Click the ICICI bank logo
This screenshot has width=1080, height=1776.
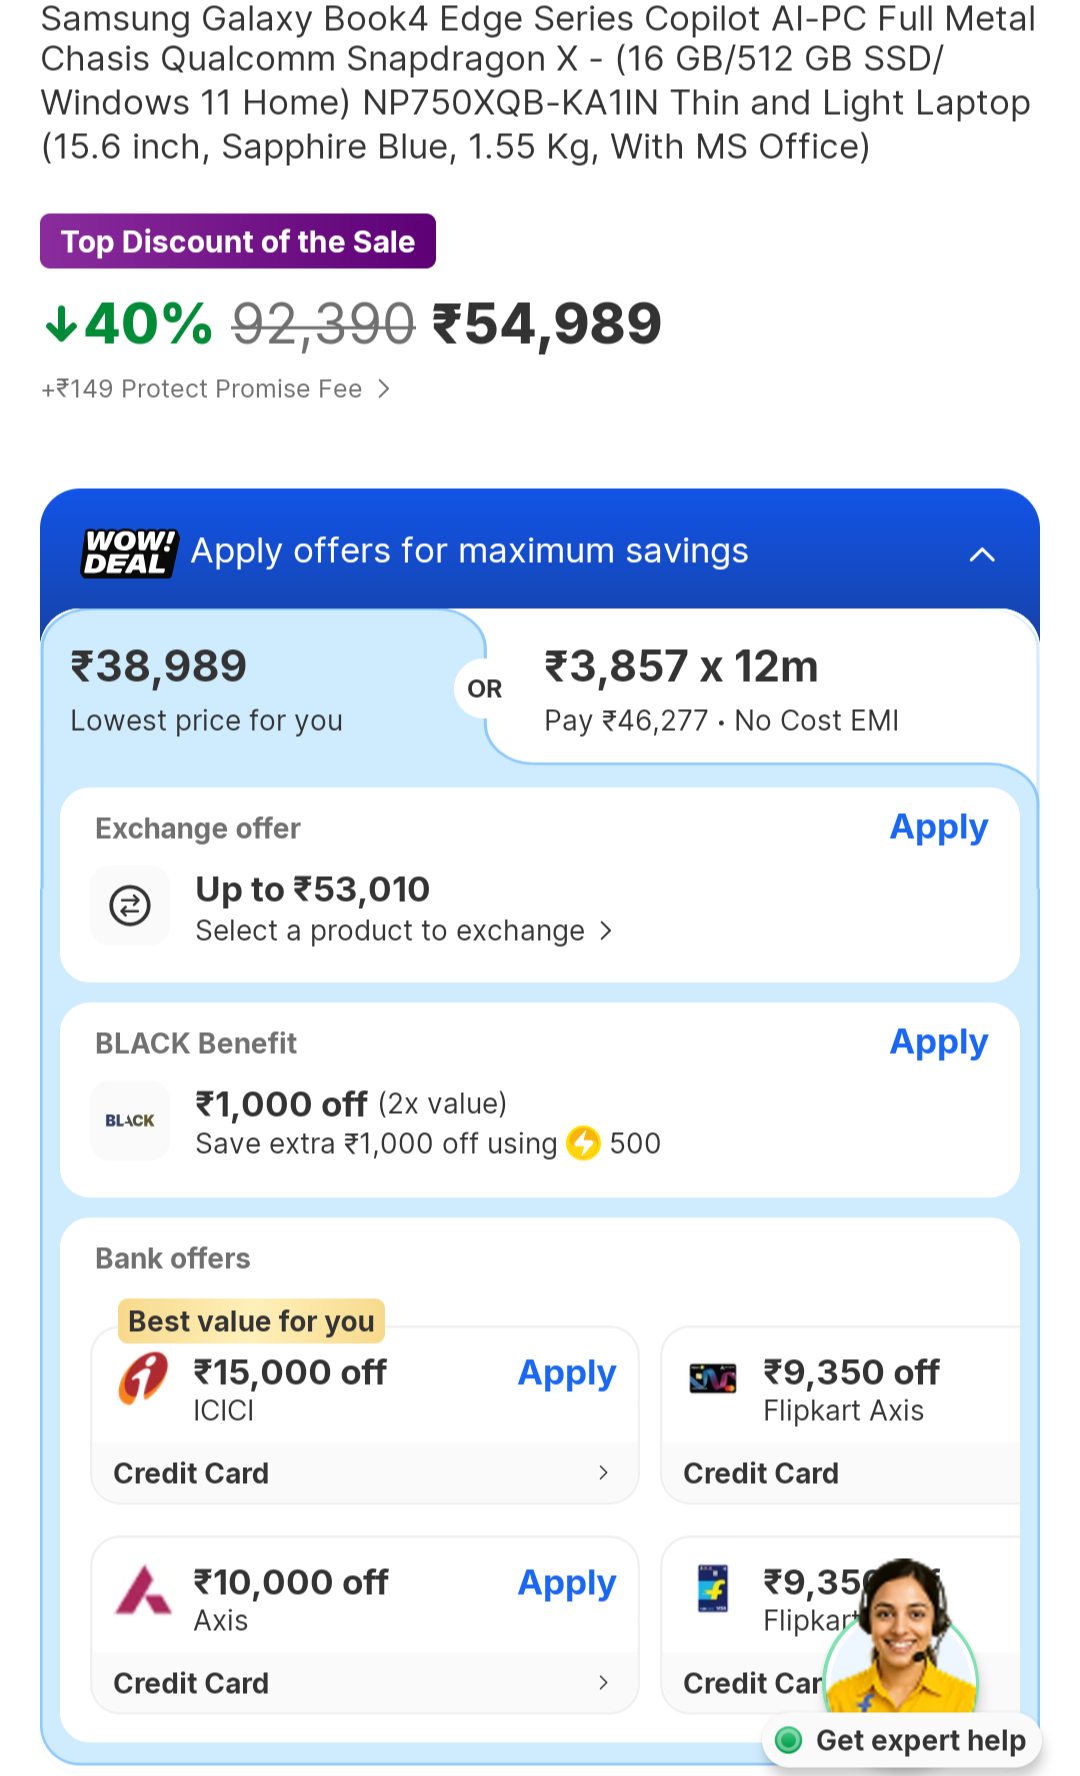click(143, 1378)
